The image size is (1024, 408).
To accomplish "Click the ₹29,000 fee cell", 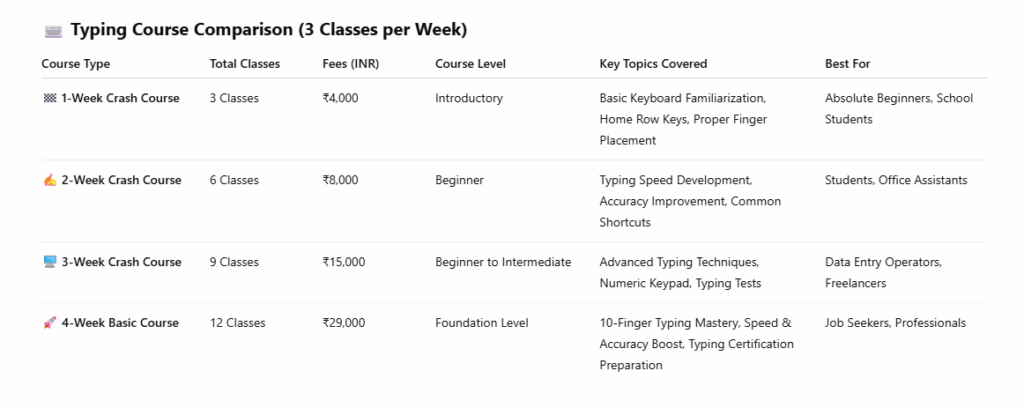I will pos(344,323).
